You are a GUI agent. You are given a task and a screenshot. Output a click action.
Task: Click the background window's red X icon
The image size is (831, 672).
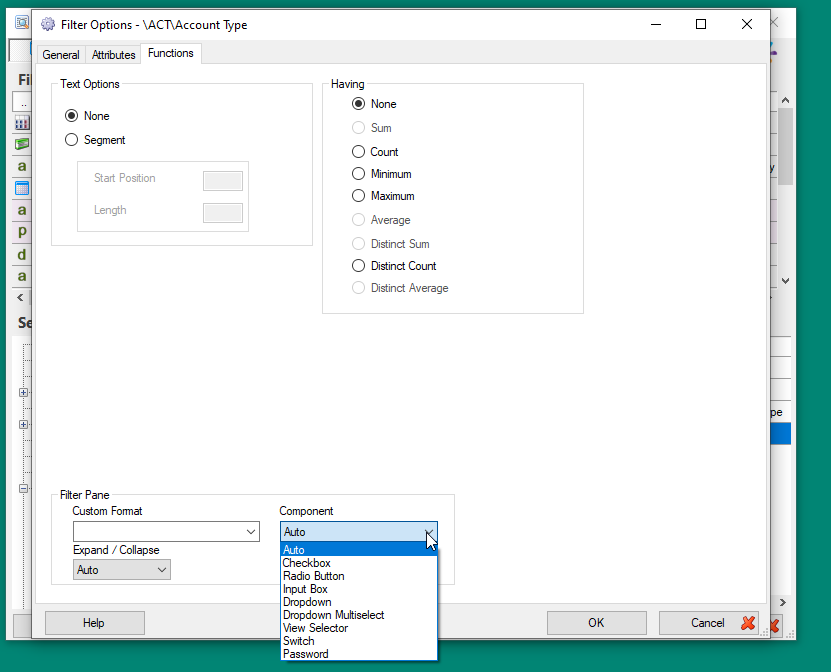pos(775,626)
